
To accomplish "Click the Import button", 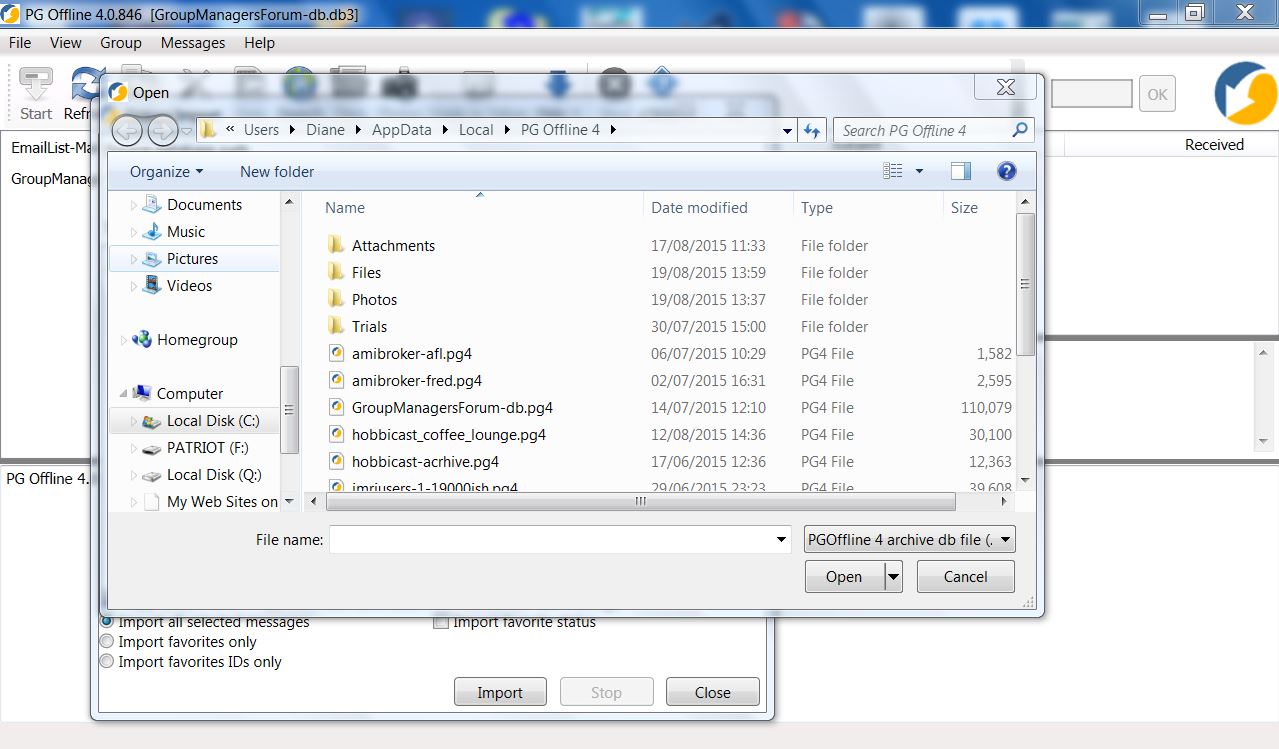I will point(500,692).
